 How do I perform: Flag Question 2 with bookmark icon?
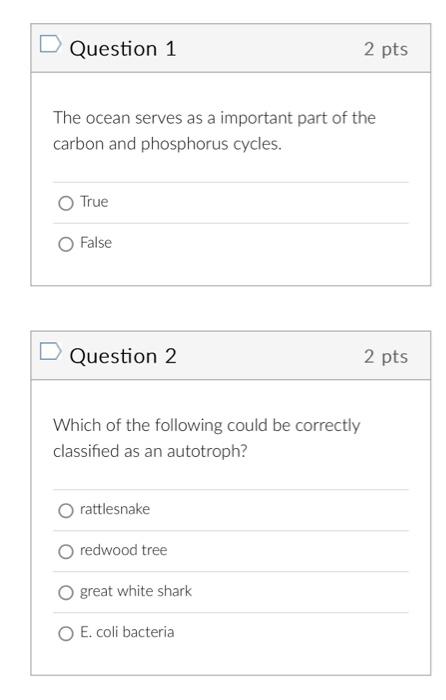(x=50, y=351)
